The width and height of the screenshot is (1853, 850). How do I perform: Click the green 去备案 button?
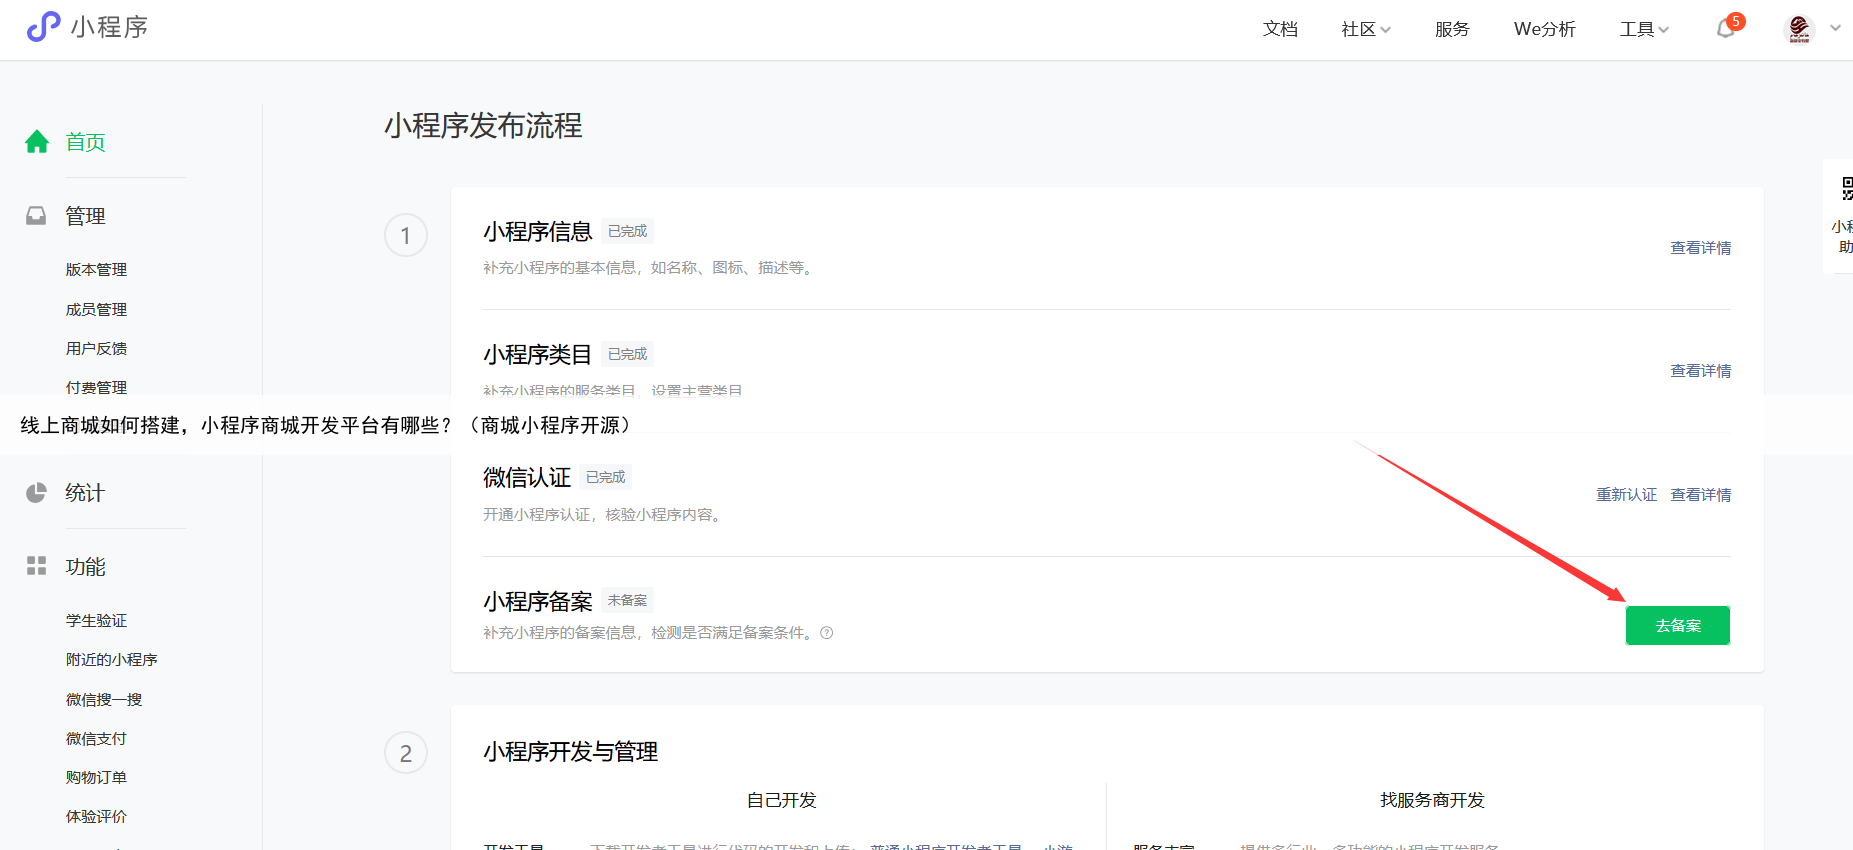coord(1677,626)
